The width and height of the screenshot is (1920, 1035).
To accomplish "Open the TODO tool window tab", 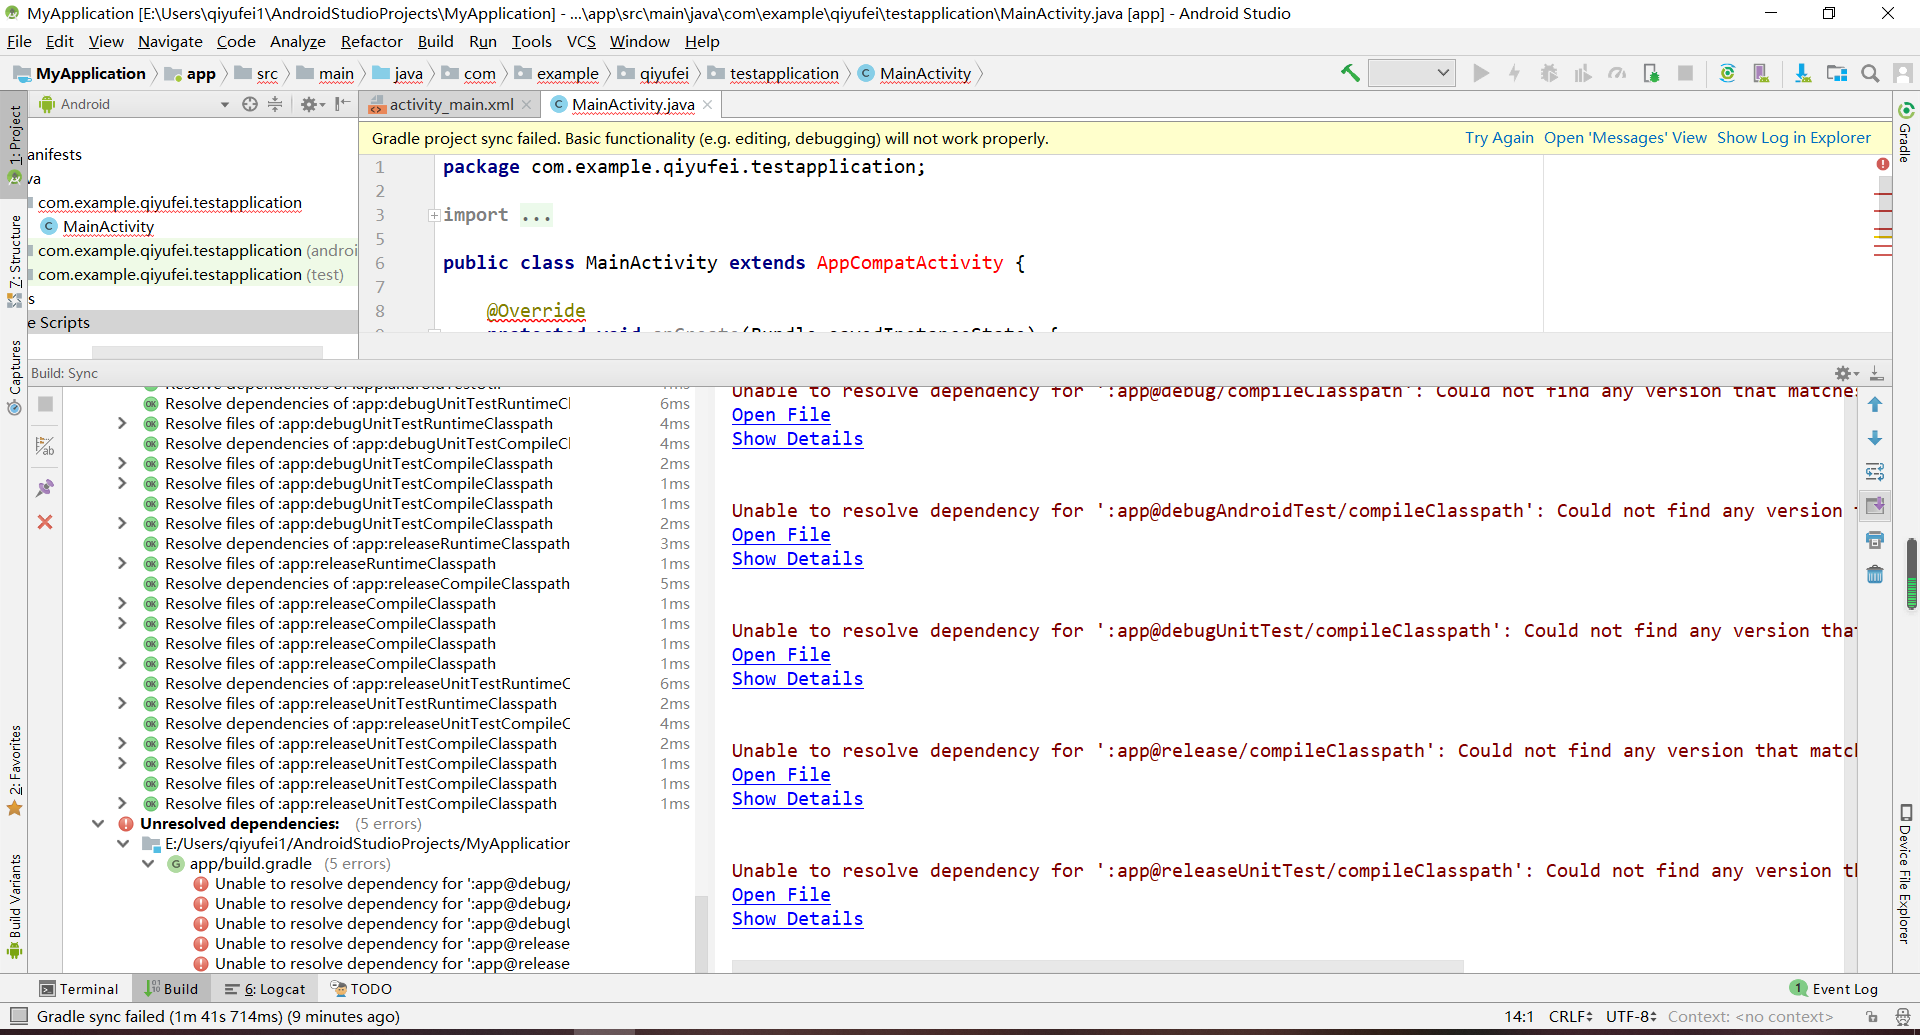I will click(x=361, y=988).
